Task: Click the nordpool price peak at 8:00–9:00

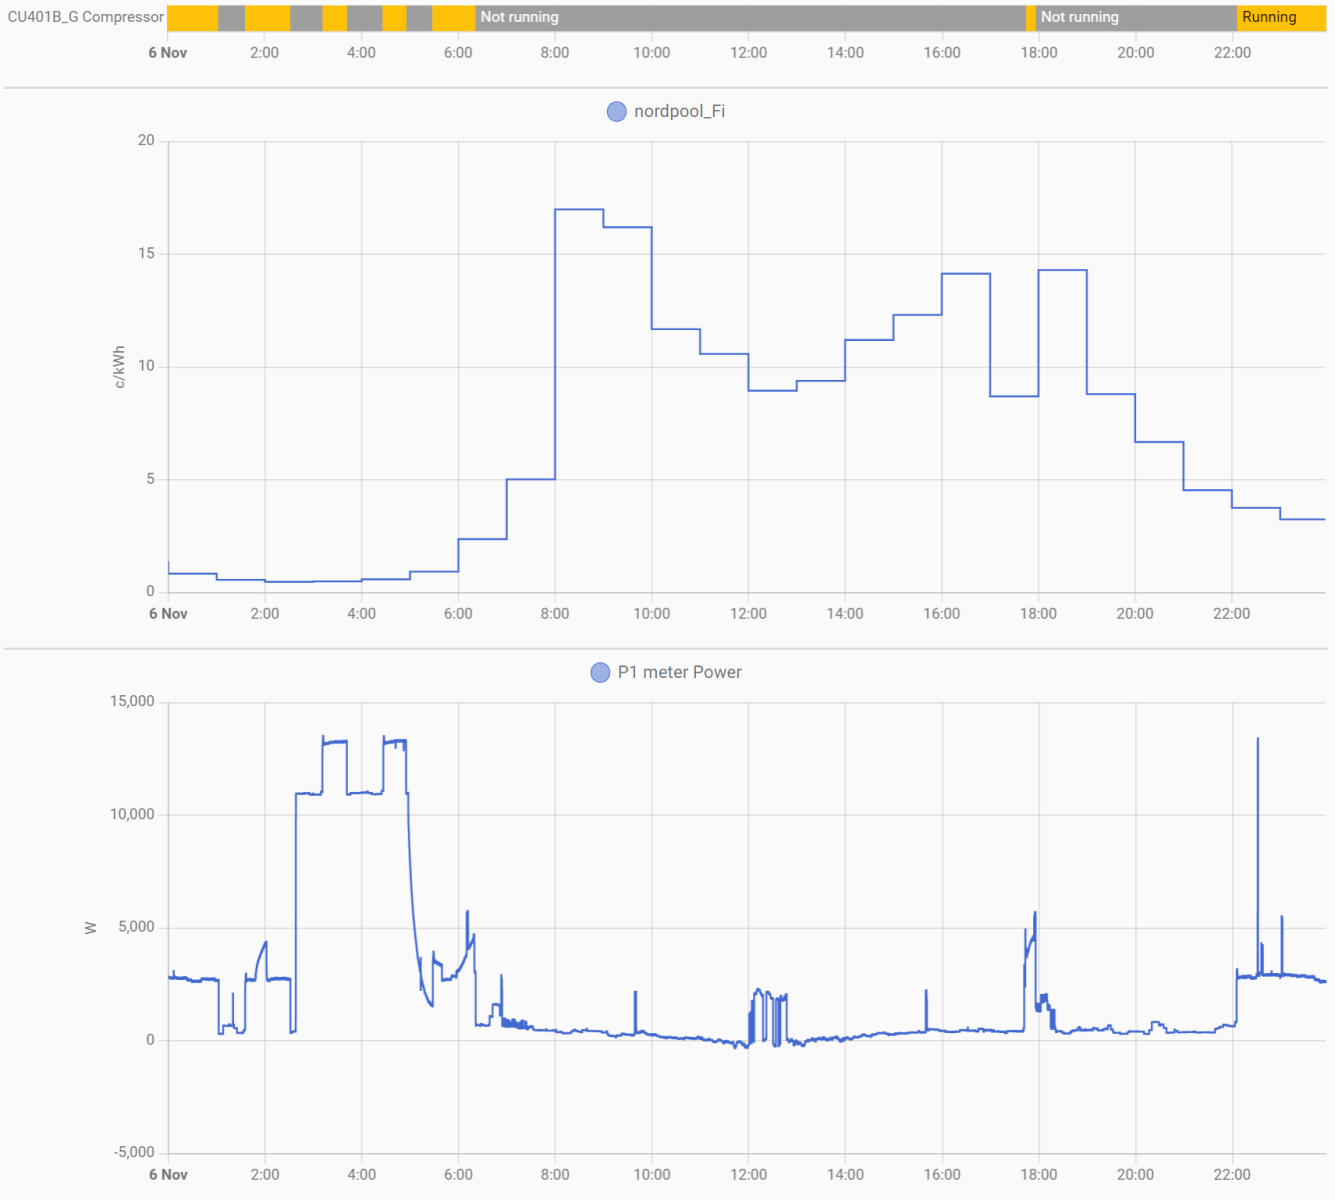Action: click(579, 210)
